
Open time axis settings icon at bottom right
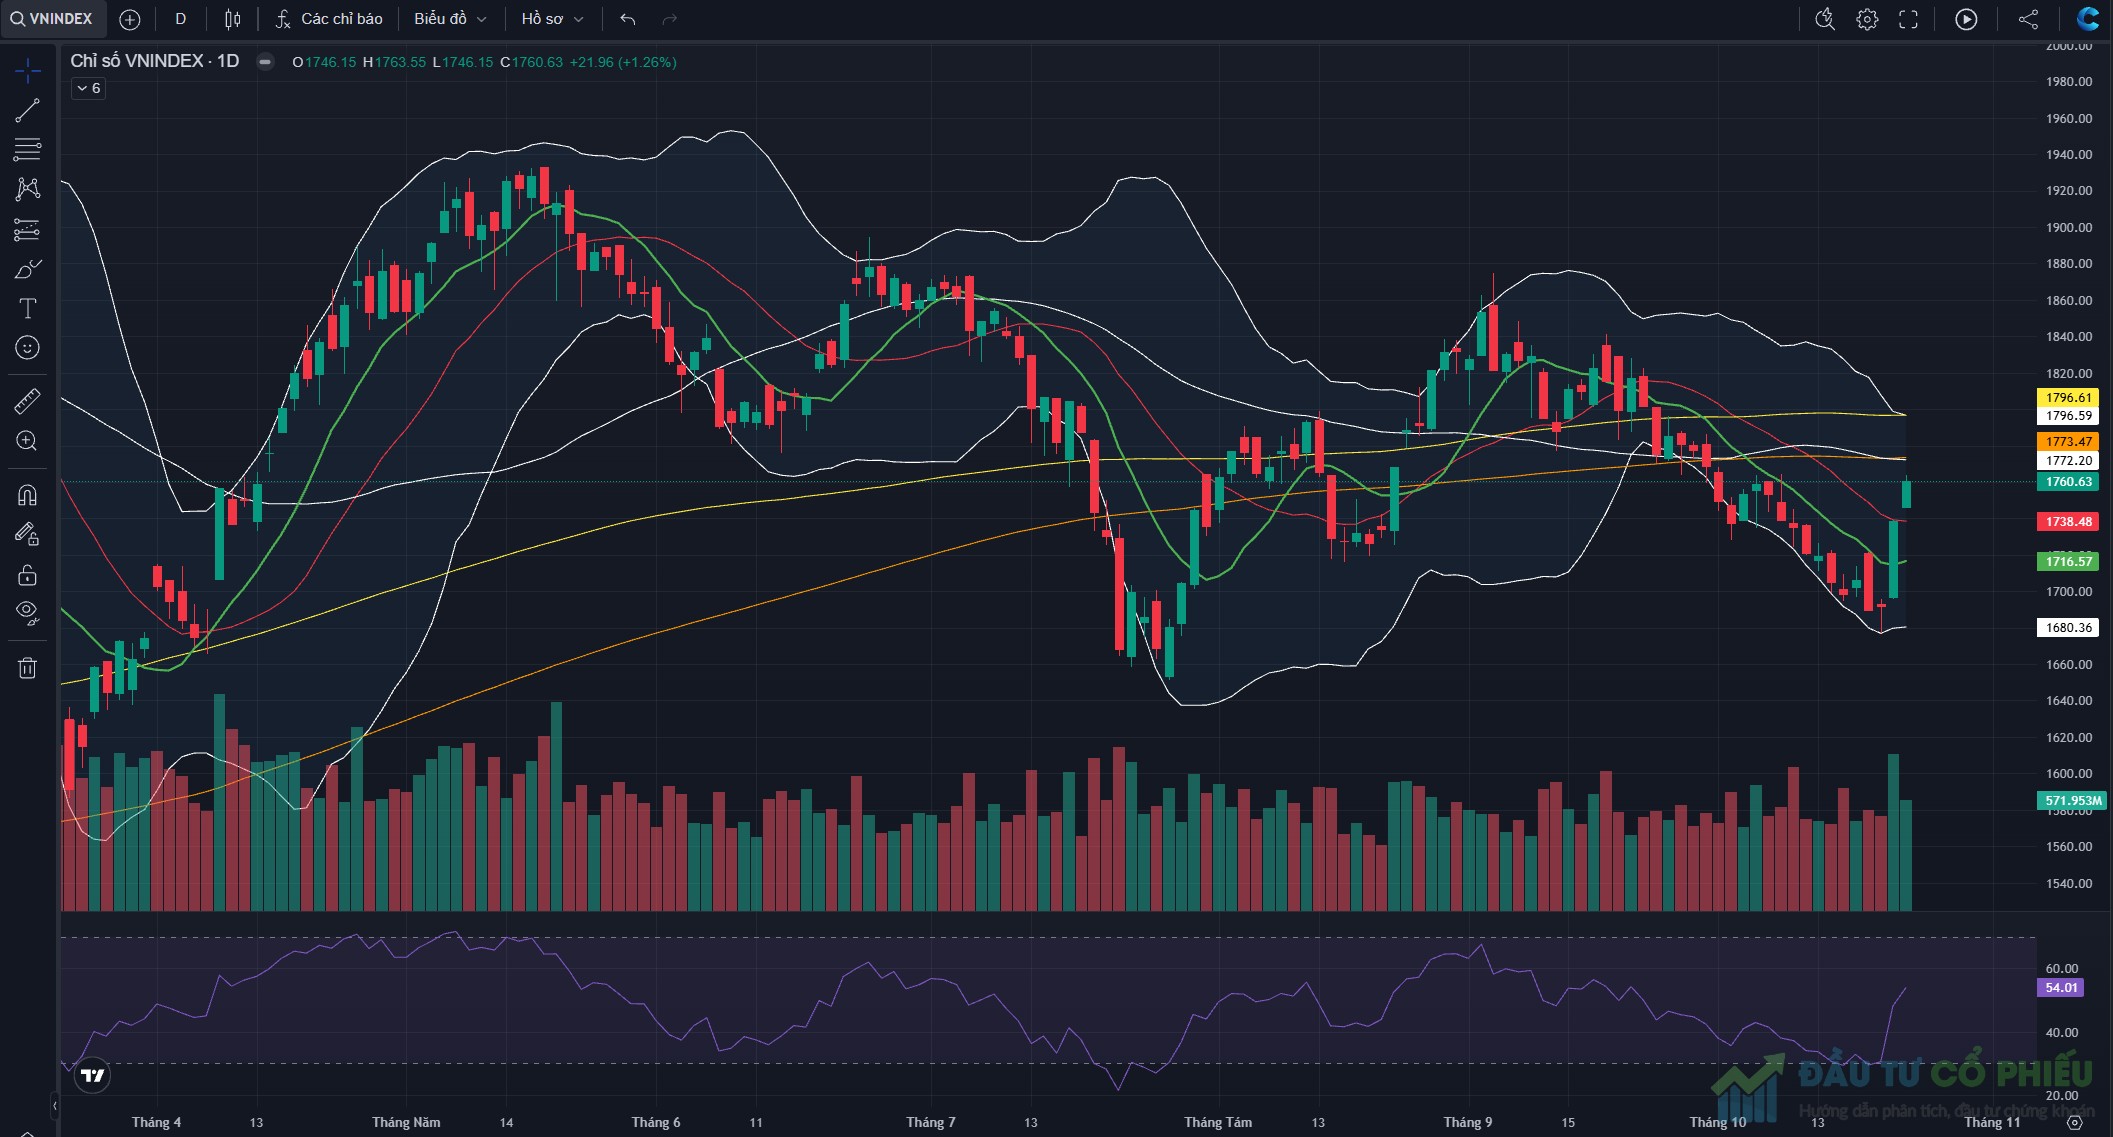pos(2074,1123)
